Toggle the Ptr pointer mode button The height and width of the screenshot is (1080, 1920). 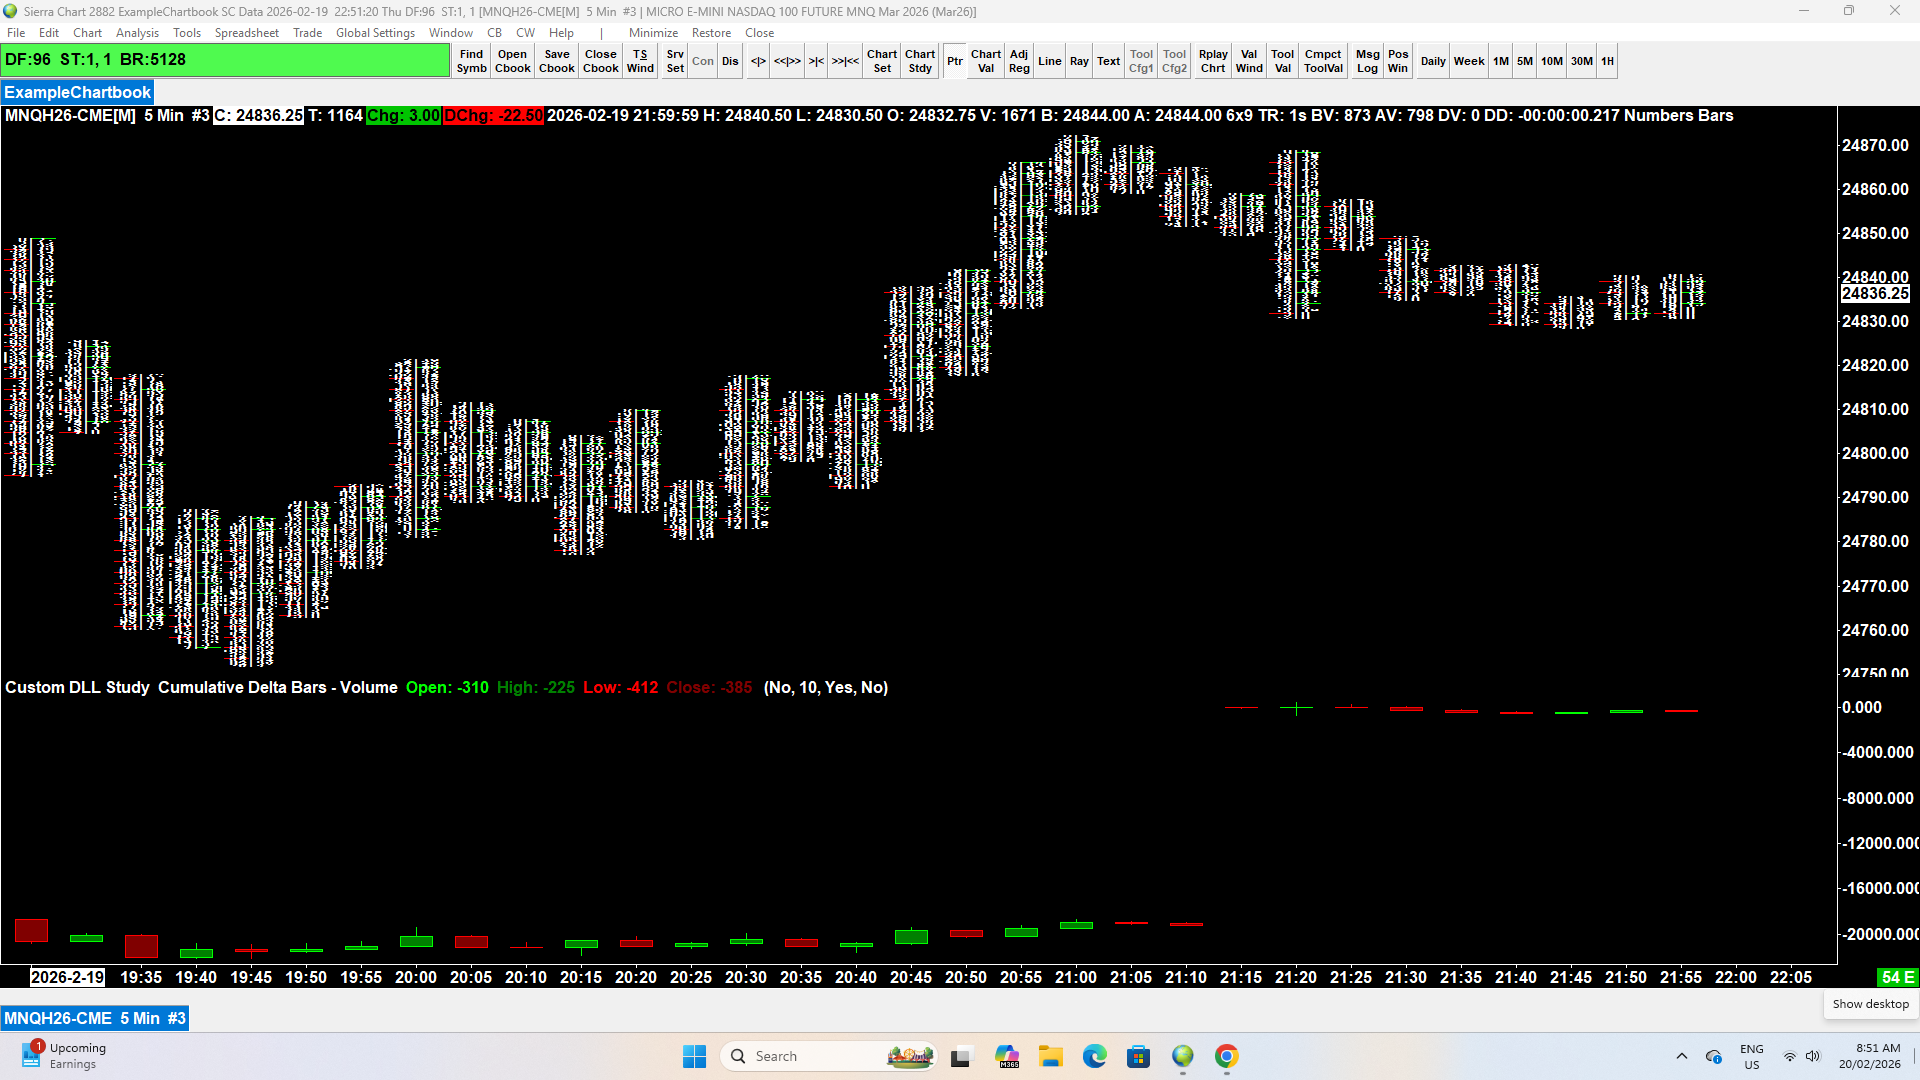coord(955,61)
